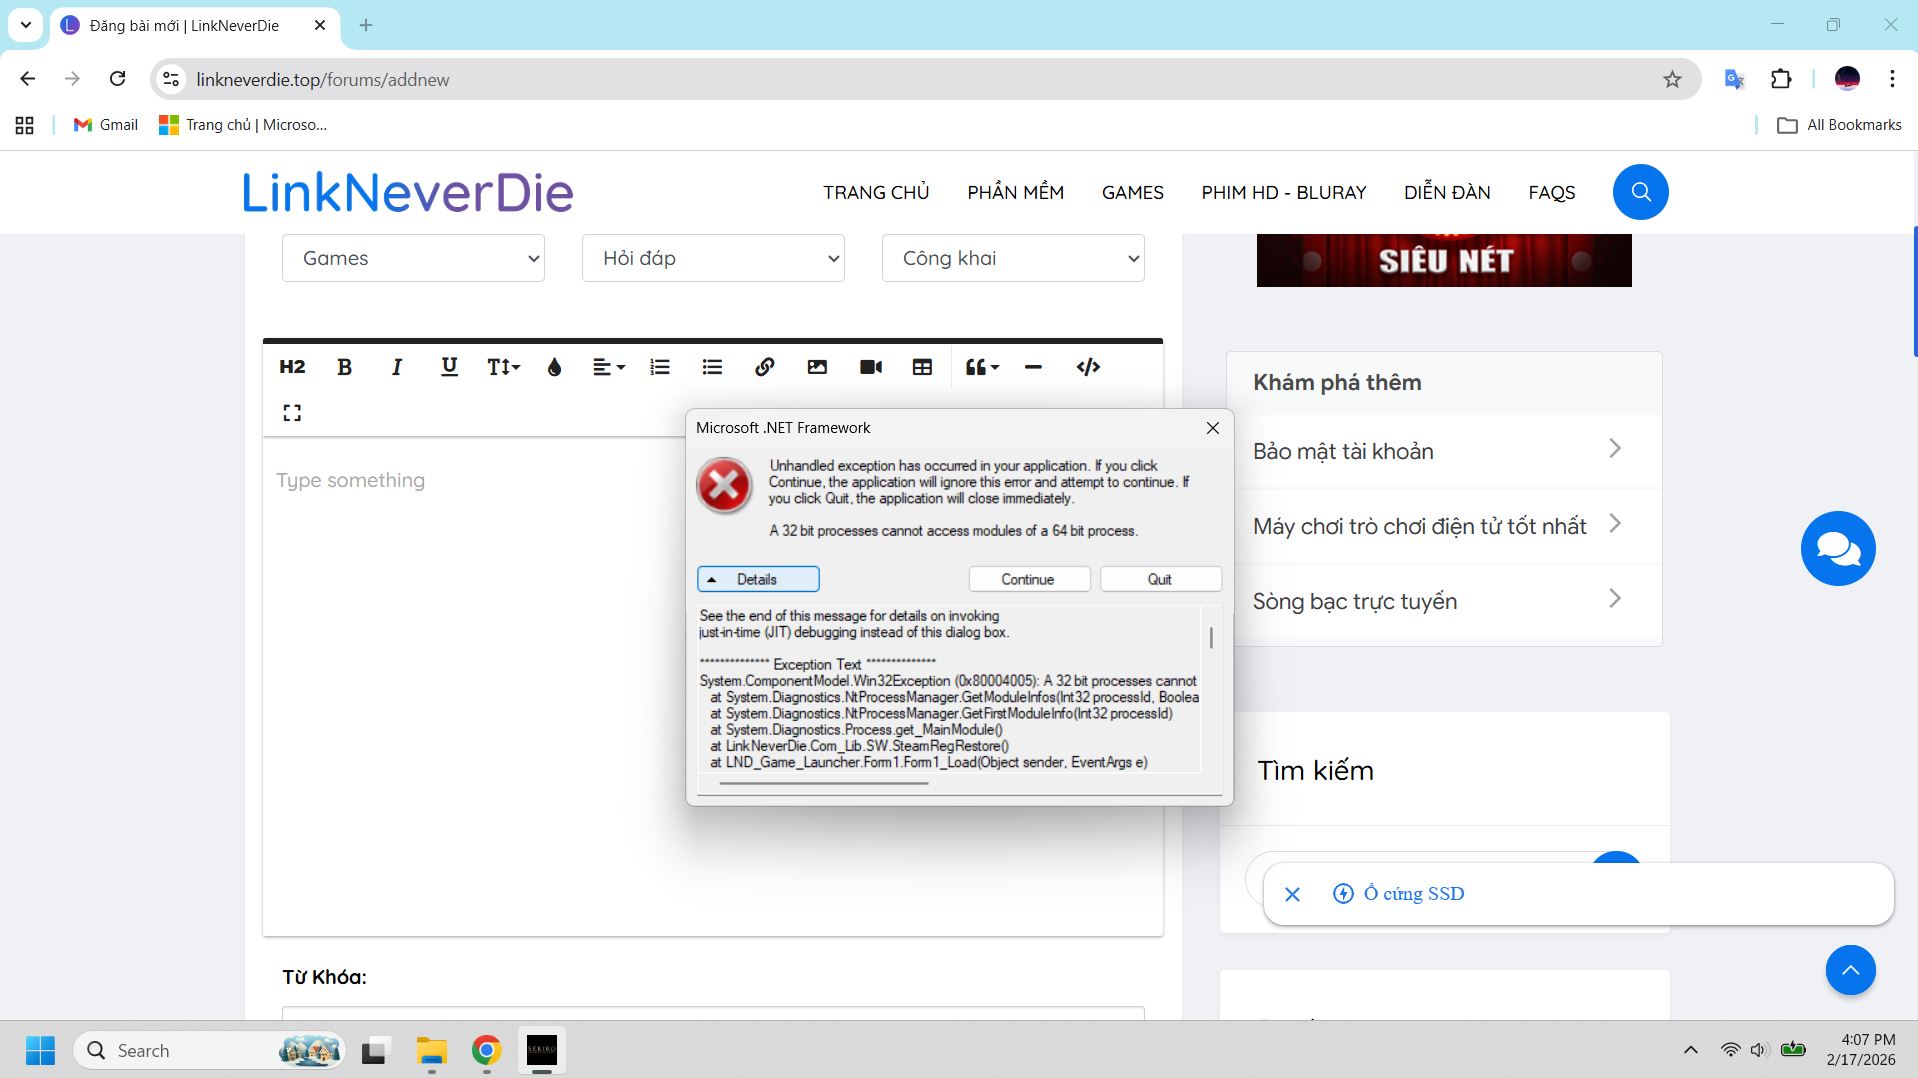The height and width of the screenshot is (1078, 1918).
Task: Insert an image into the post
Action: (x=817, y=367)
